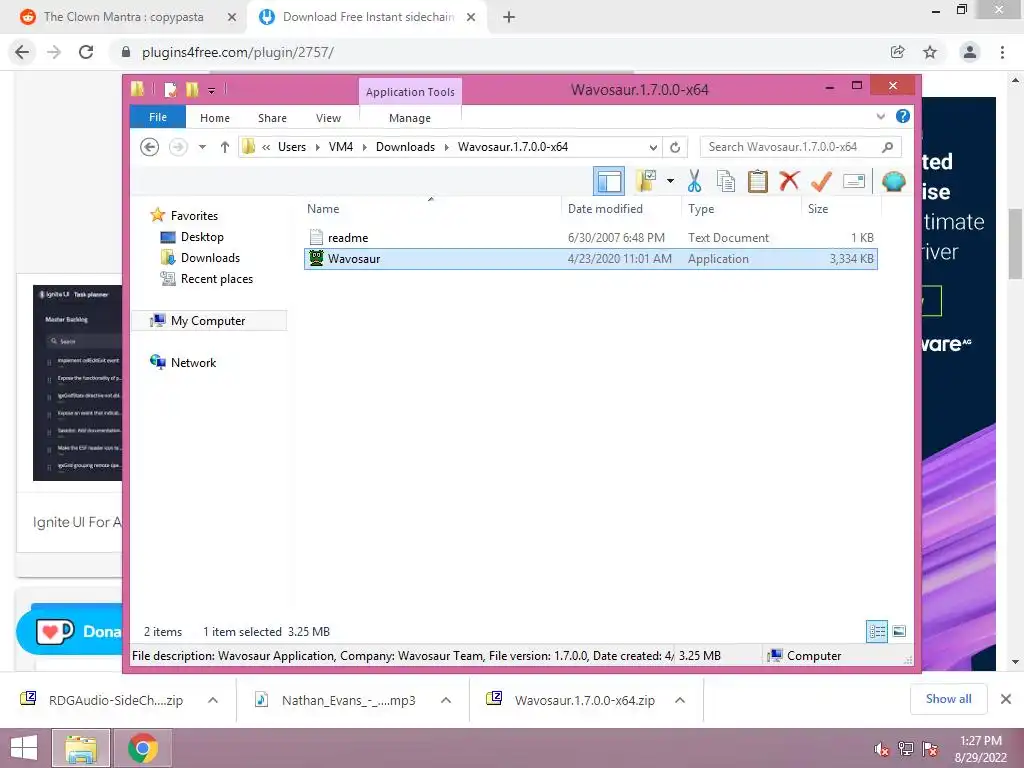Viewport: 1024px width, 768px height.
Task: Click the VM4 breadcrumb in address bar
Action: [x=341, y=147]
